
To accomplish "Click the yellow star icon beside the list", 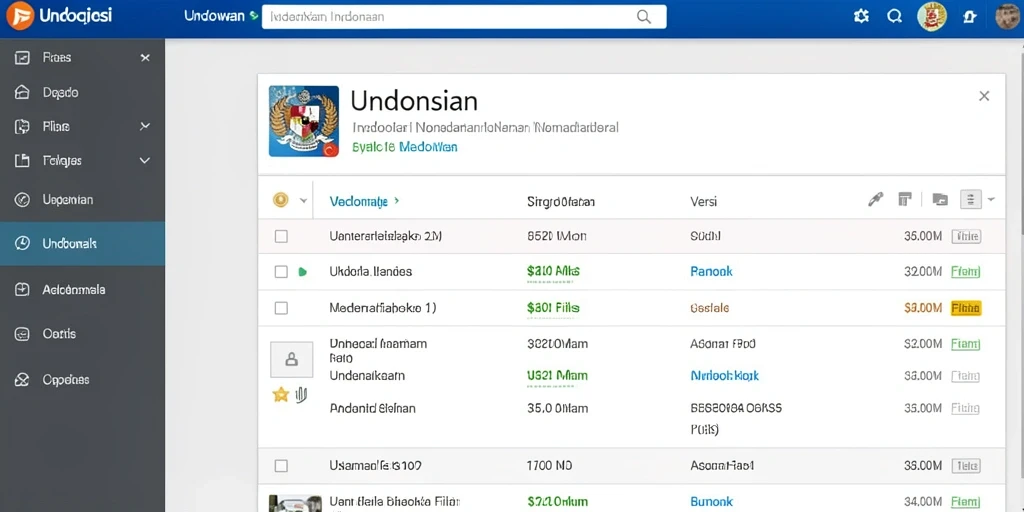I will (280, 394).
